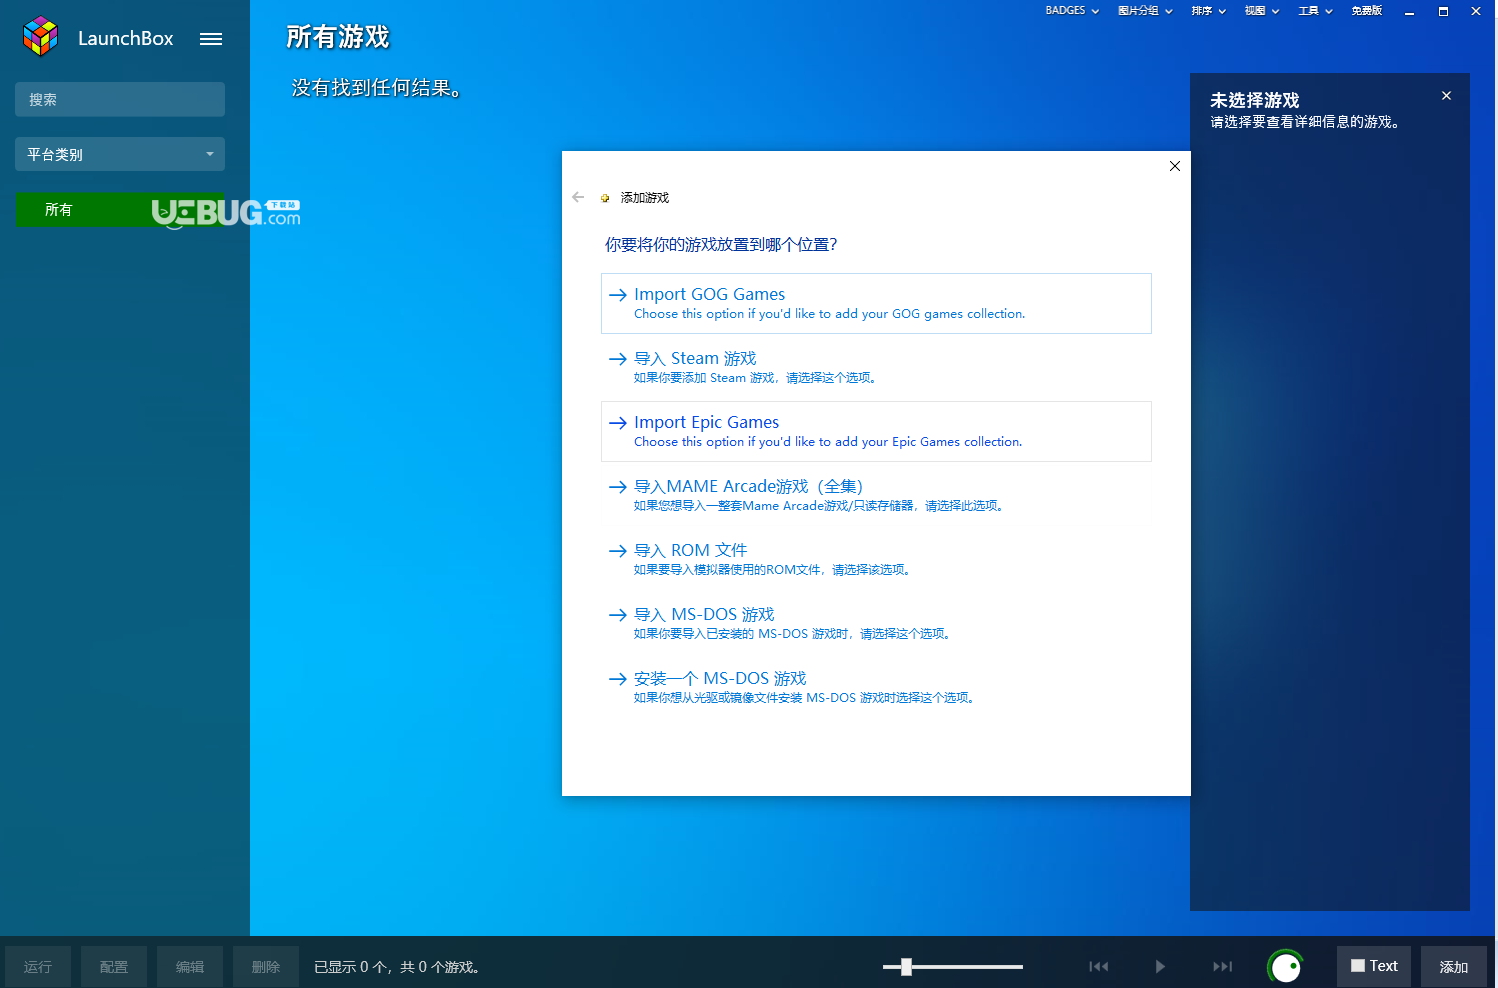Open the 工具 dropdown menu
The image size is (1498, 988).
click(1315, 11)
